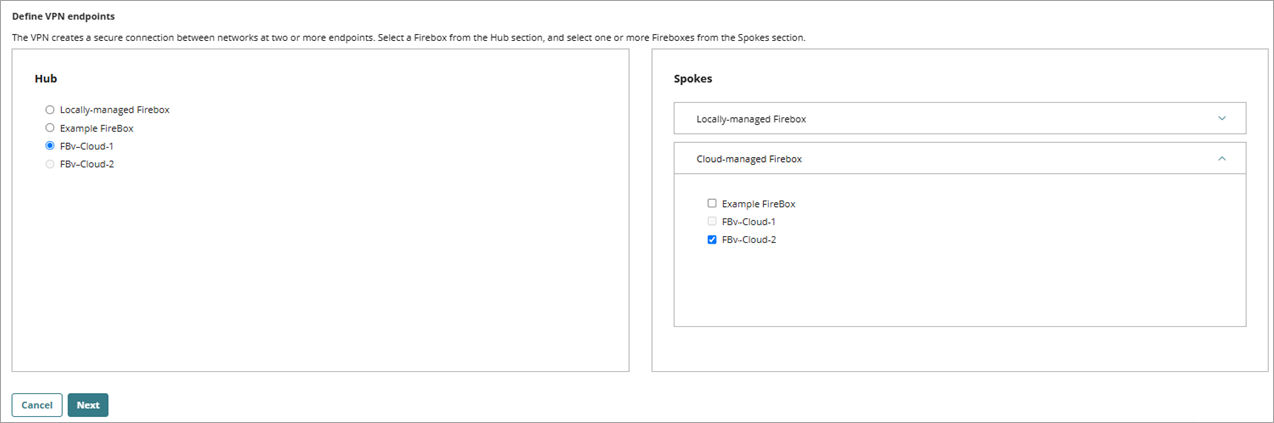Screen dimensions: 1274x423
Task: Select the FBv-Cloud-1 hub radio button
Action: click(x=50, y=146)
